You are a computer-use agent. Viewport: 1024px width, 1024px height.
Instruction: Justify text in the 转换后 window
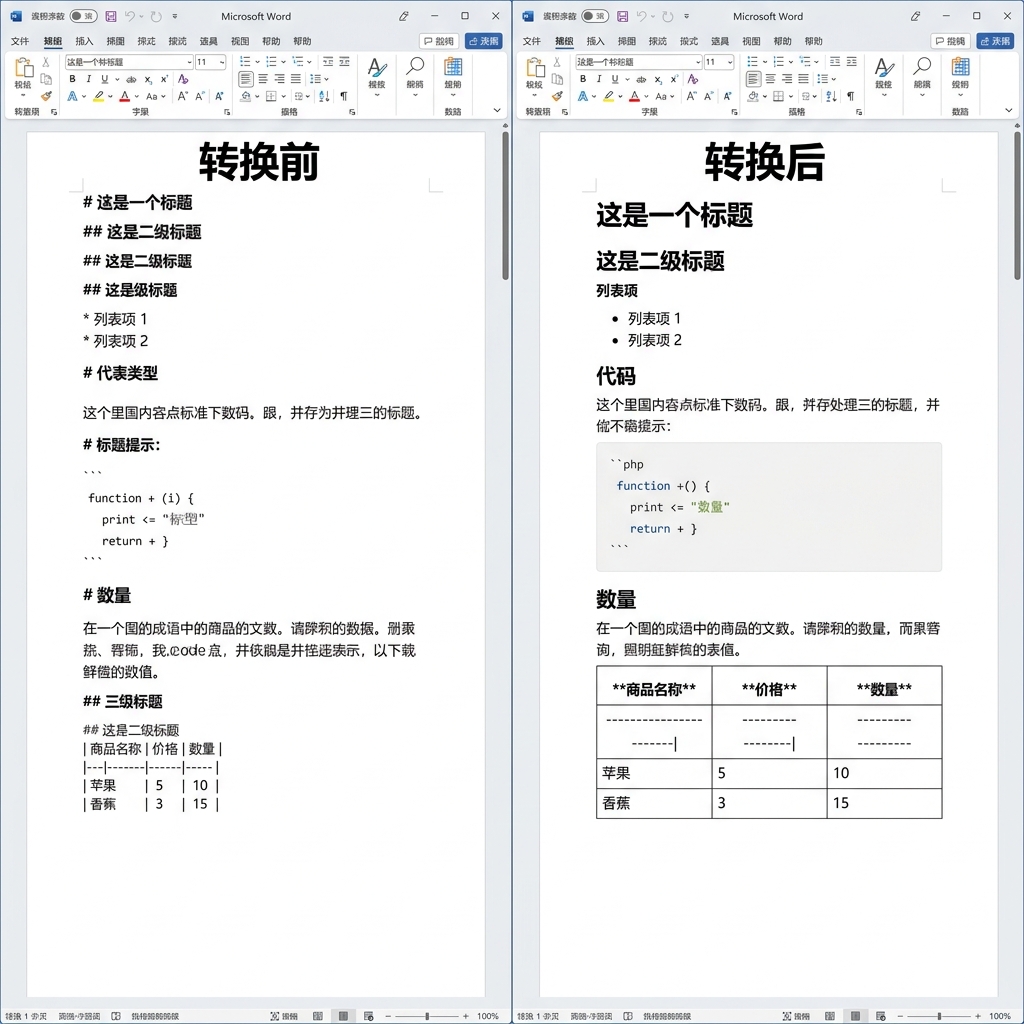click(x=803, y=79)
